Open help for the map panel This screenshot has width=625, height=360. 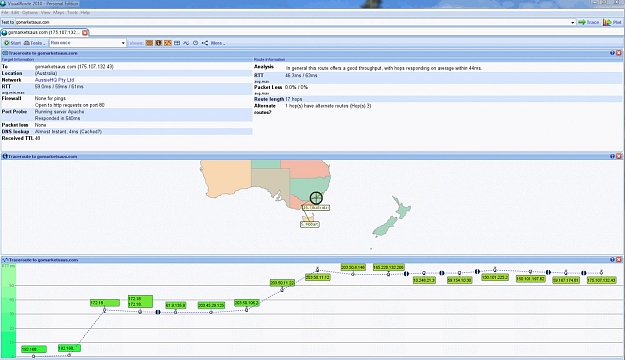pos(612,156)
